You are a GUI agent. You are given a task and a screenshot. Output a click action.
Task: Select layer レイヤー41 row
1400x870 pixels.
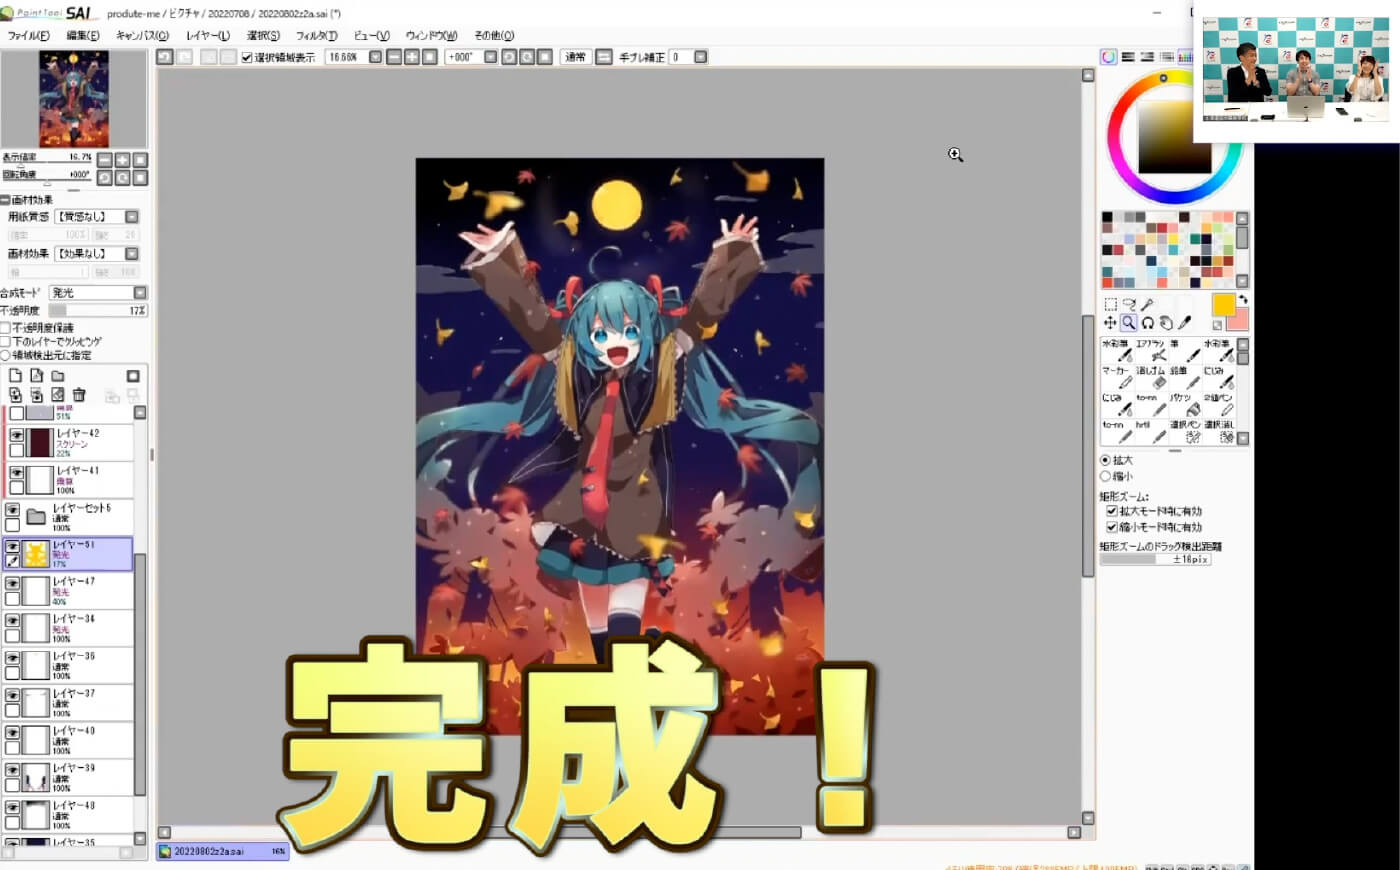point(69,479)
